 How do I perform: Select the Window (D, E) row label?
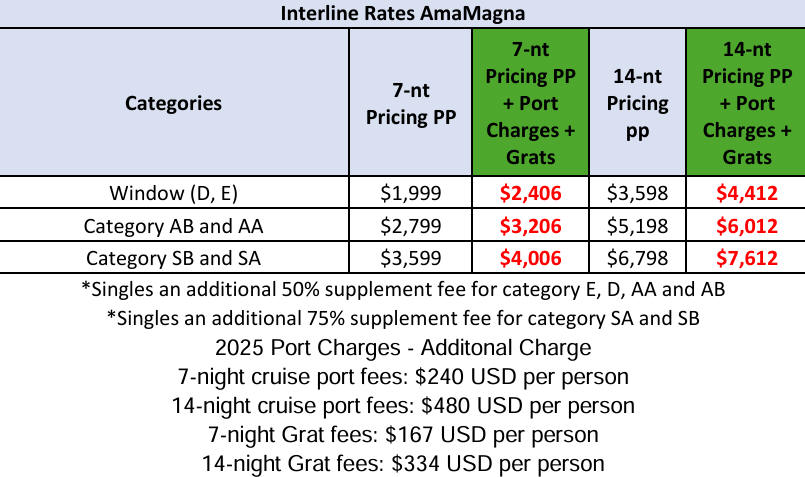tap(174, 193)
